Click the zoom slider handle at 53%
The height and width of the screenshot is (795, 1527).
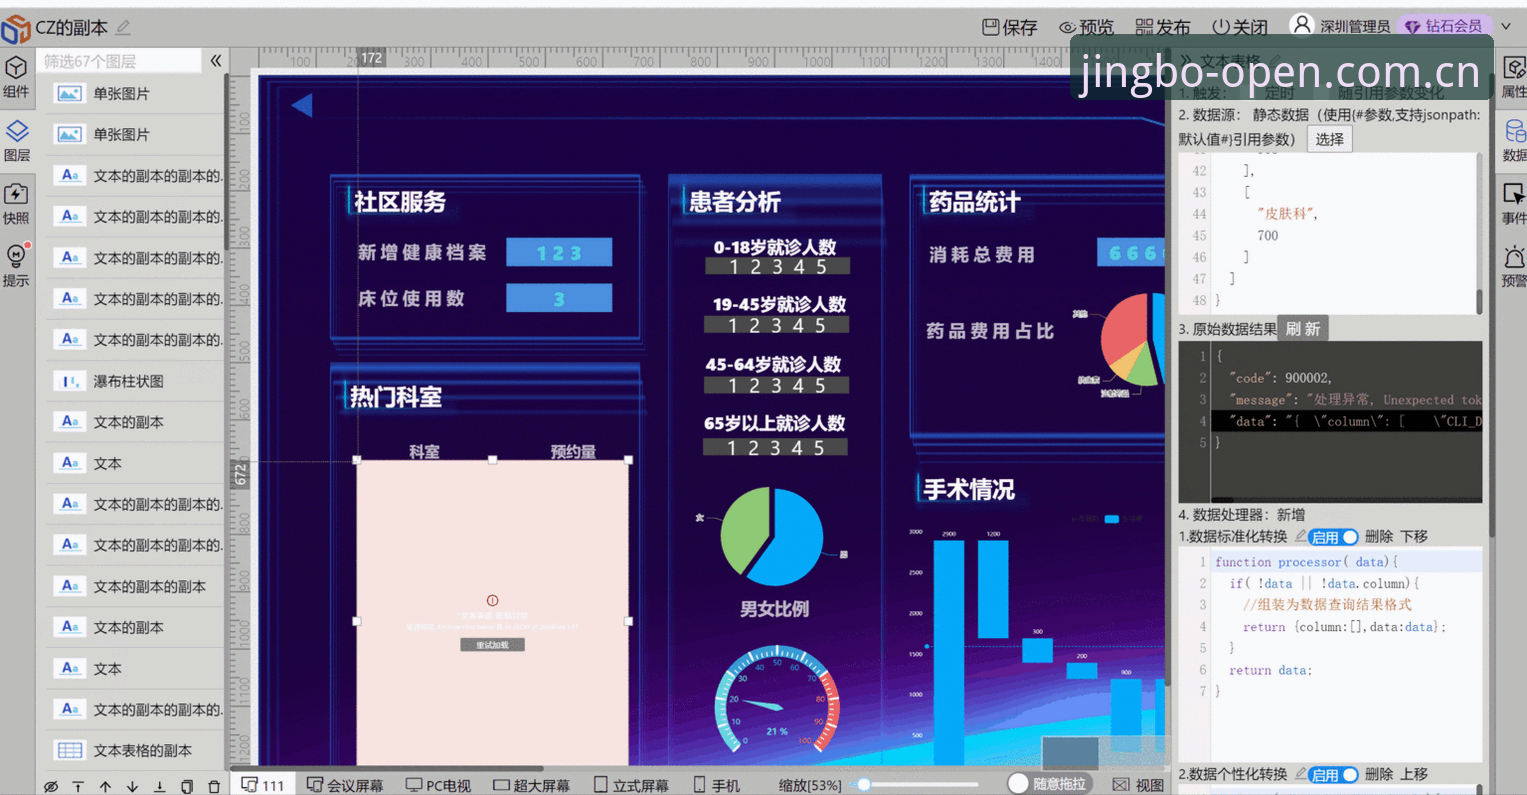[865, 785]
